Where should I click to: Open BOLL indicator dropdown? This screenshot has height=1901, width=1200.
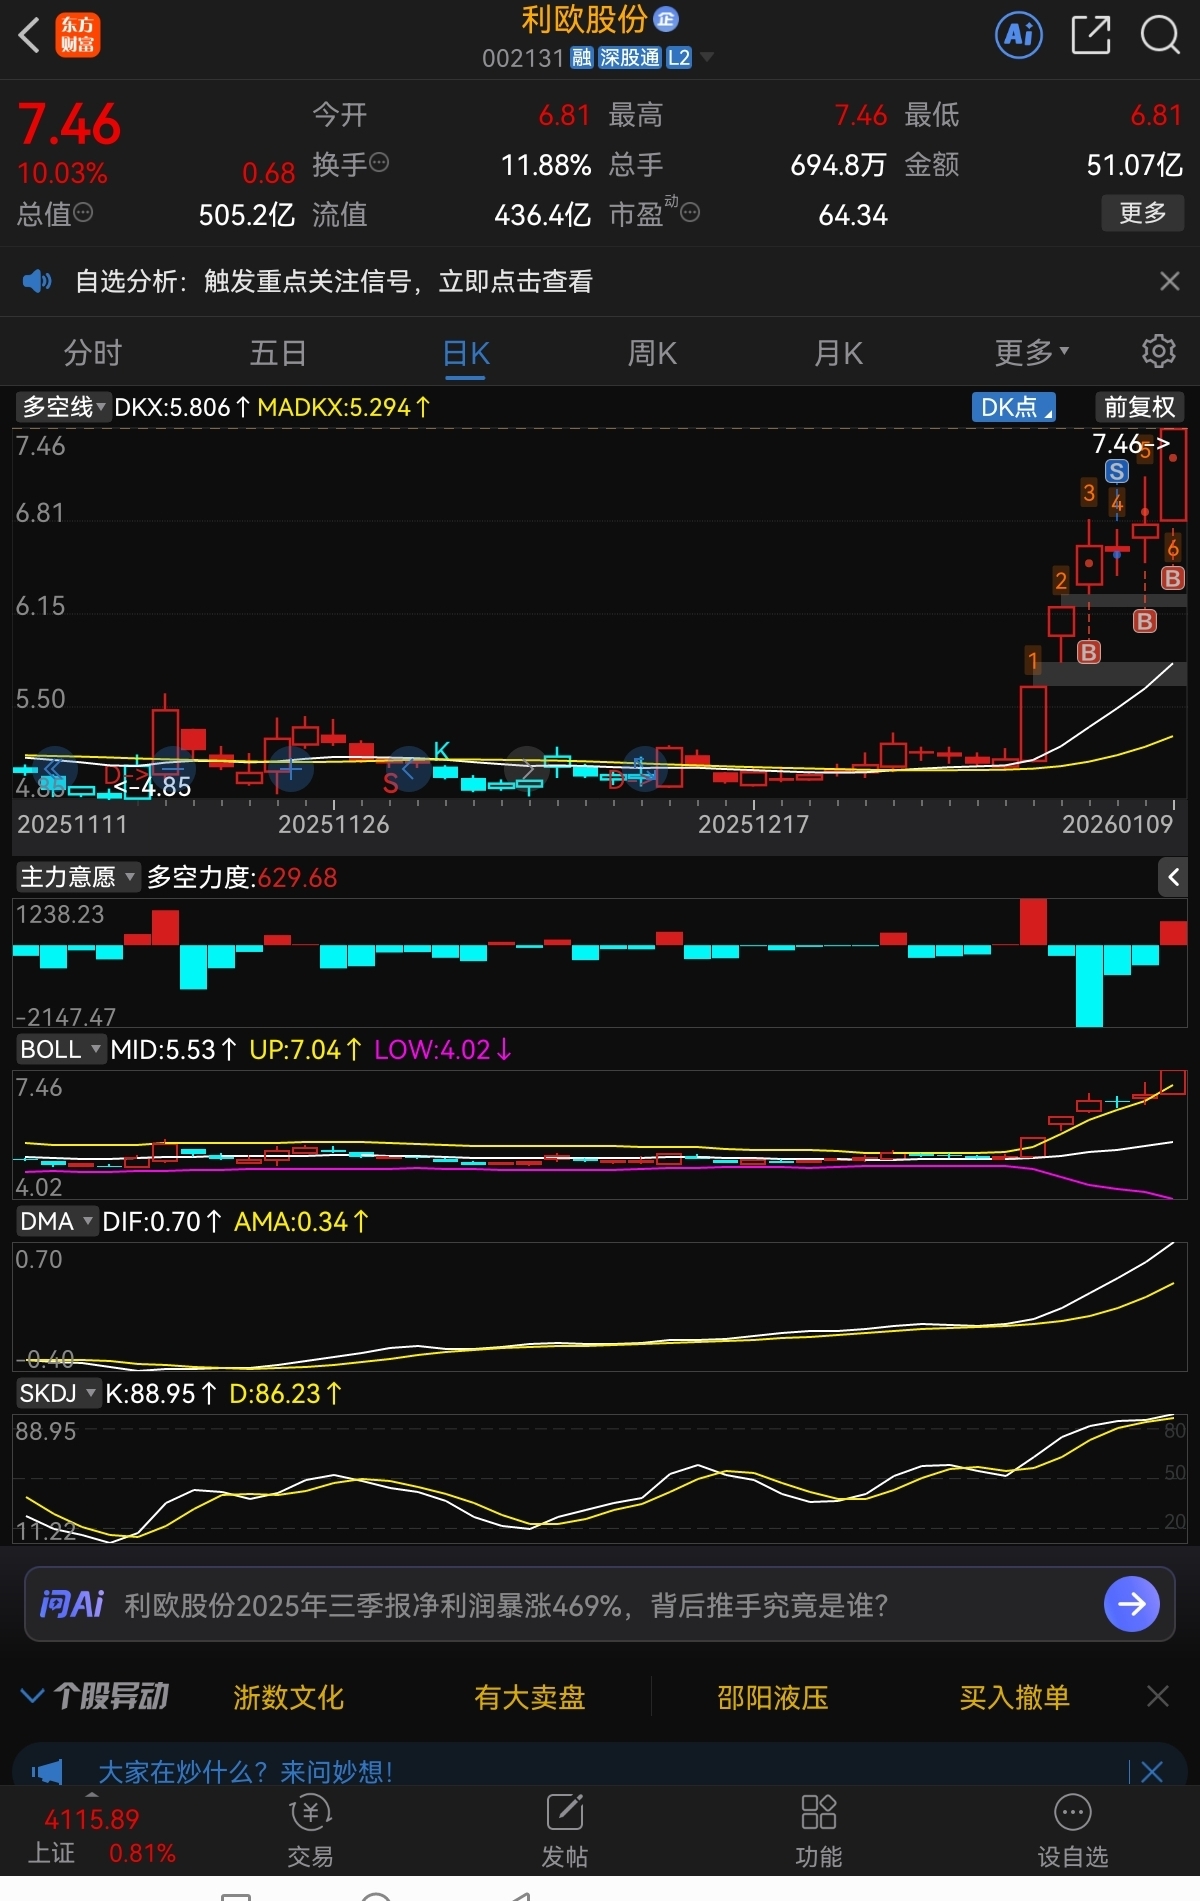tap(60, 1049)
